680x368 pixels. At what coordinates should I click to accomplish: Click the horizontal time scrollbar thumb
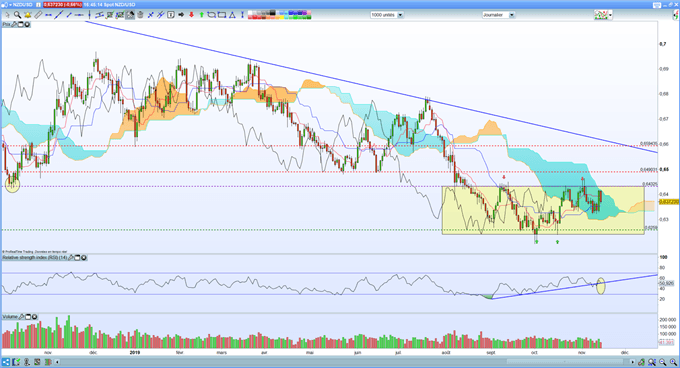[x=565, y=362]
